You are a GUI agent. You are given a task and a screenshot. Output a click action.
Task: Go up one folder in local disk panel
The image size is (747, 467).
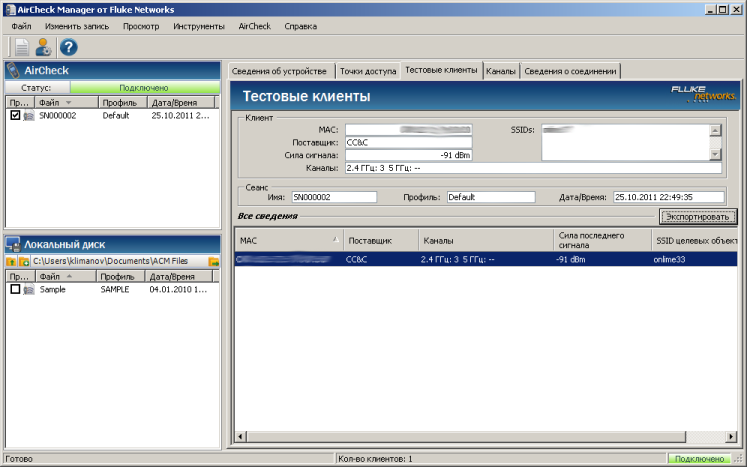[11, 261]
